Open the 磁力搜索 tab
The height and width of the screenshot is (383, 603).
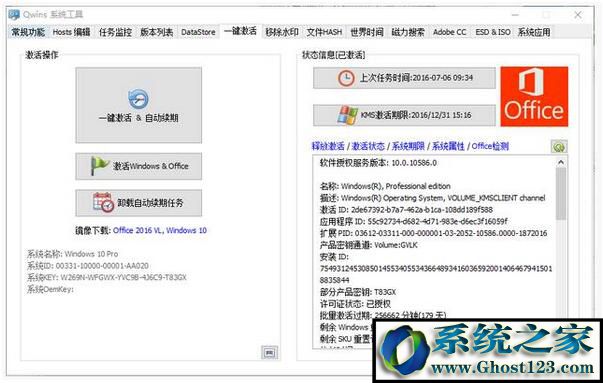tap(408, 32)
